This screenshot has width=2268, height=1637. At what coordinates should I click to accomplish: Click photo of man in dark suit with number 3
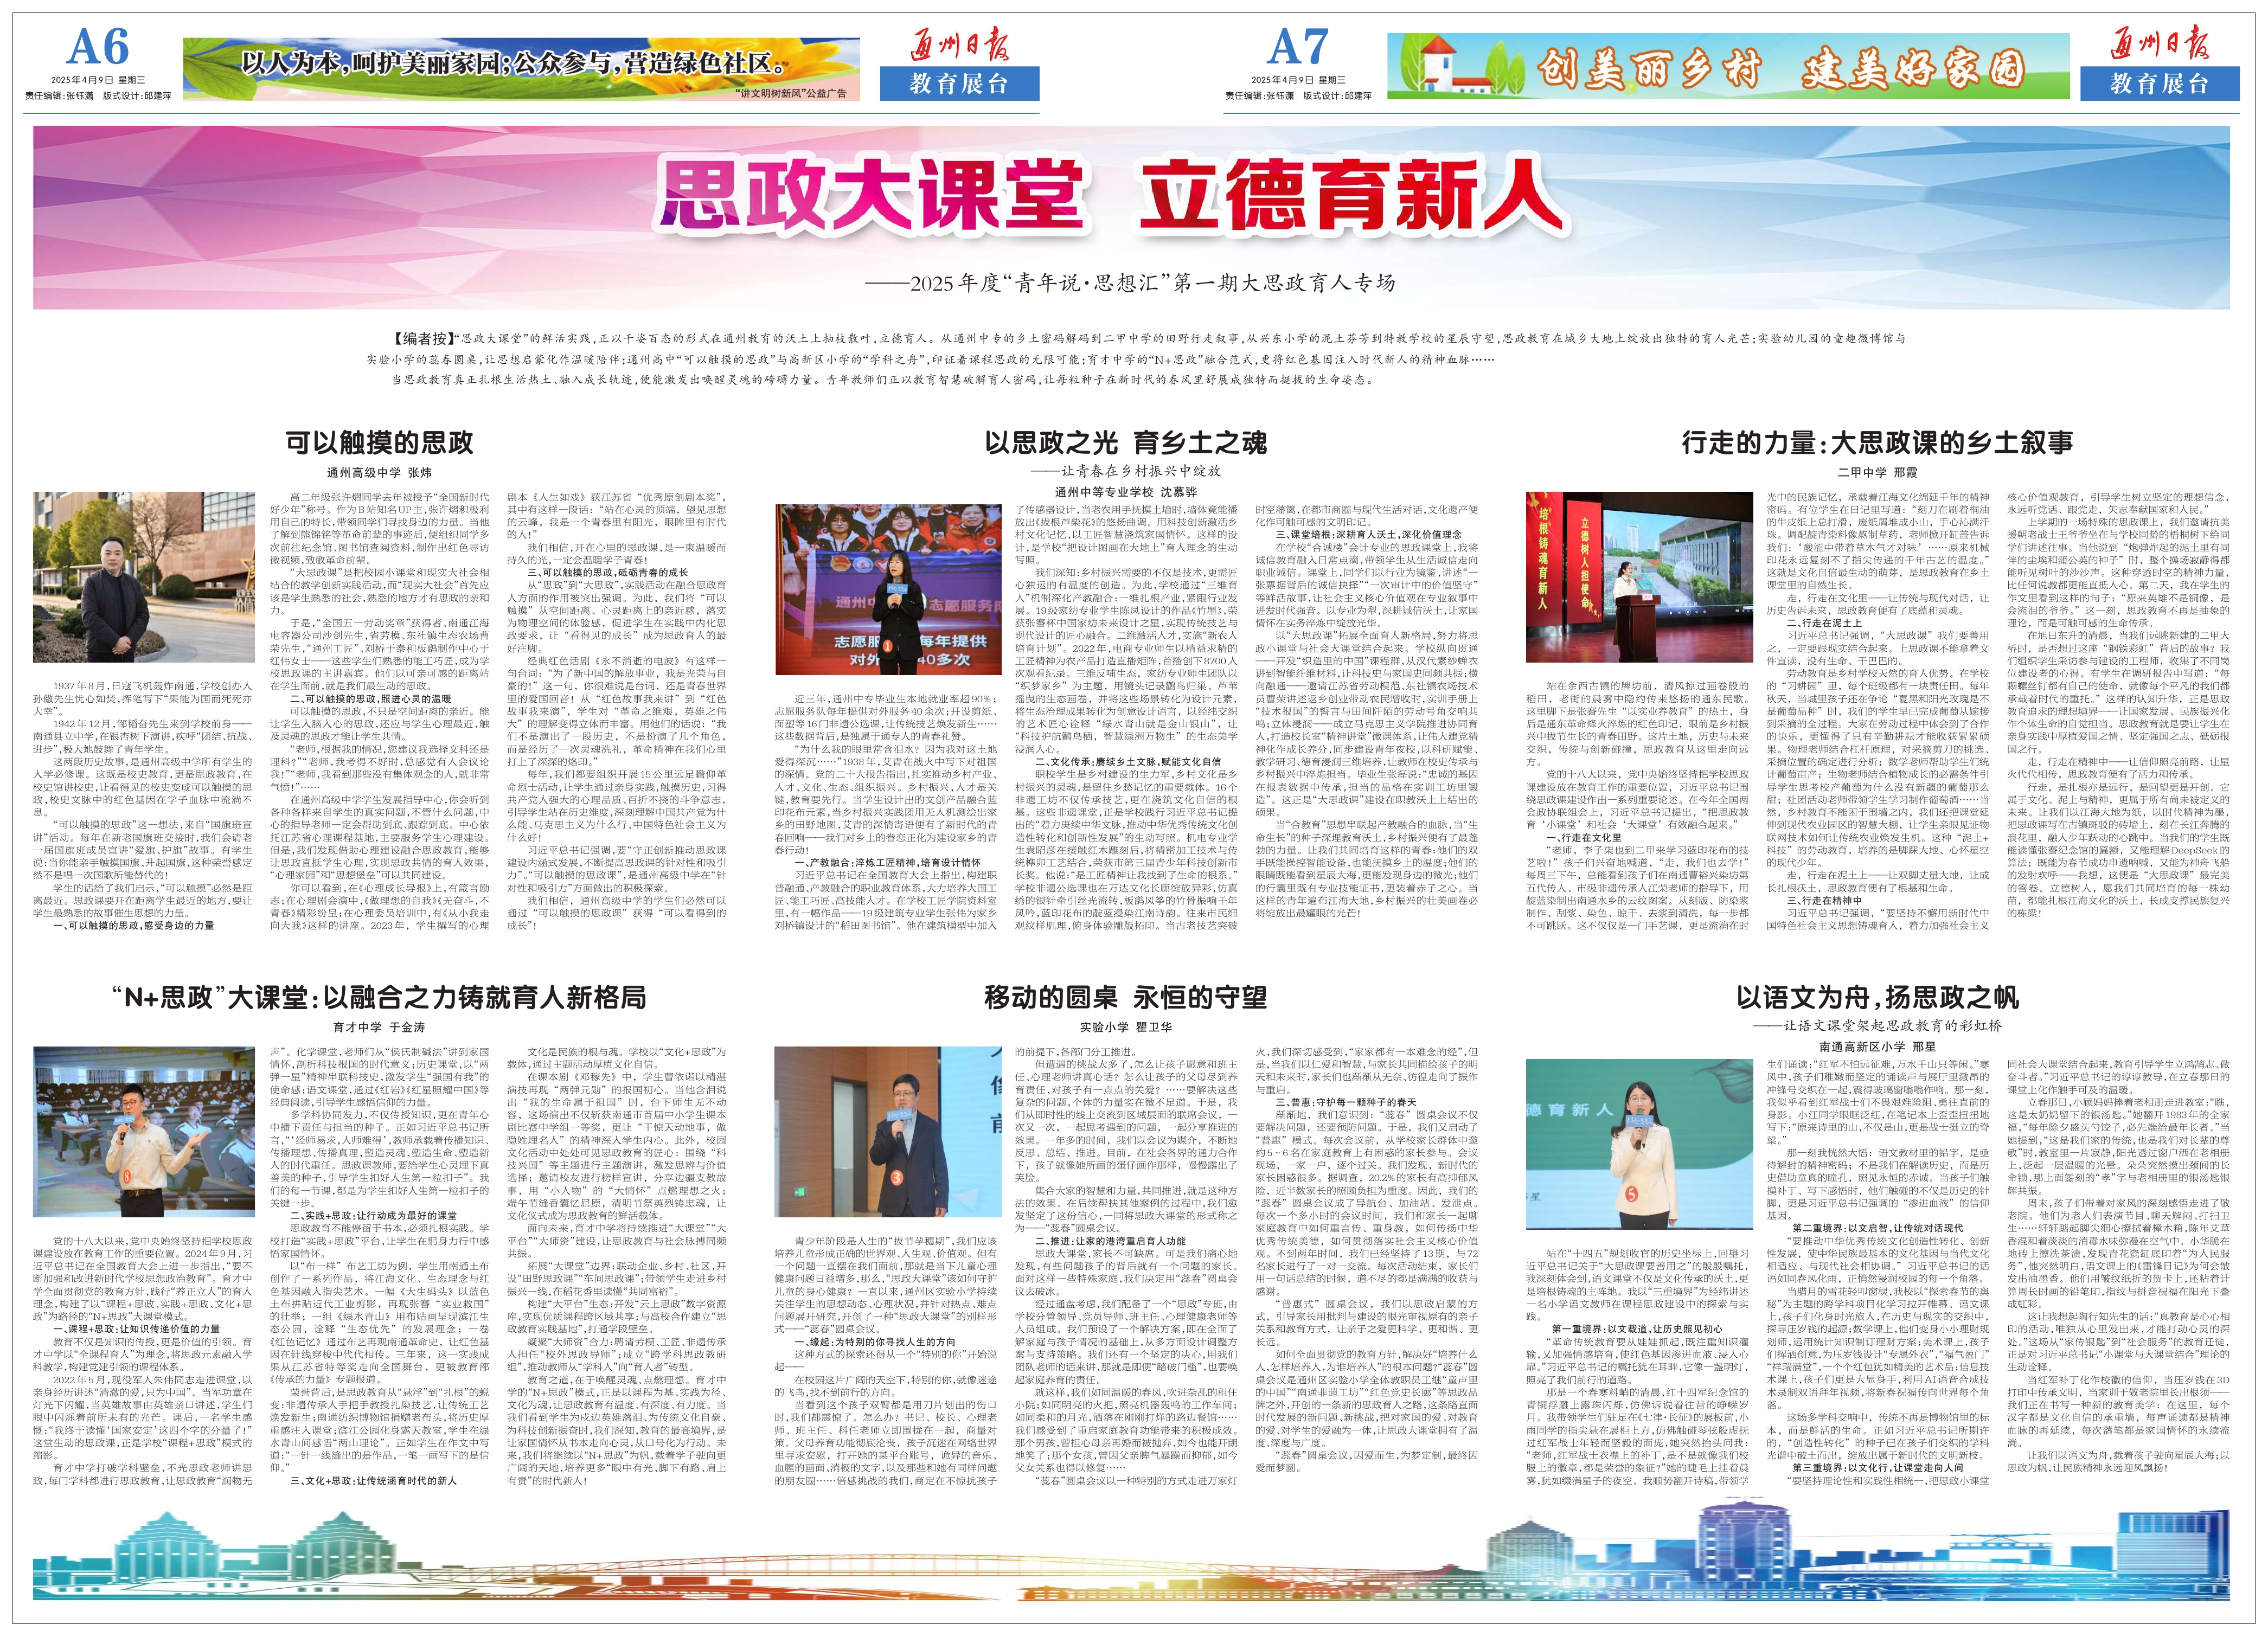click(x=888, y=1132)
